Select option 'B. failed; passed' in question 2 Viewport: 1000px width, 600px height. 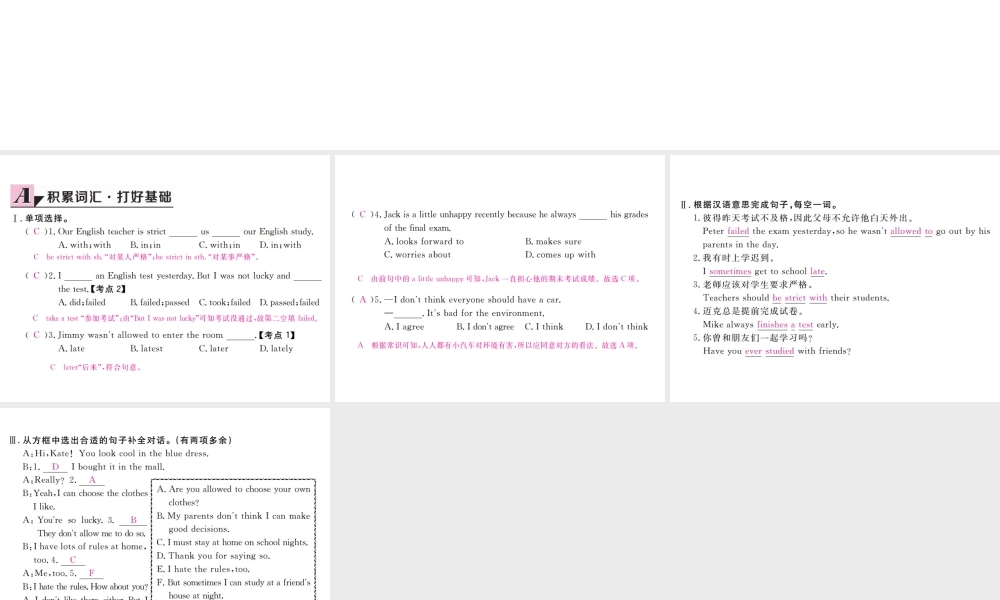[159, 302]
